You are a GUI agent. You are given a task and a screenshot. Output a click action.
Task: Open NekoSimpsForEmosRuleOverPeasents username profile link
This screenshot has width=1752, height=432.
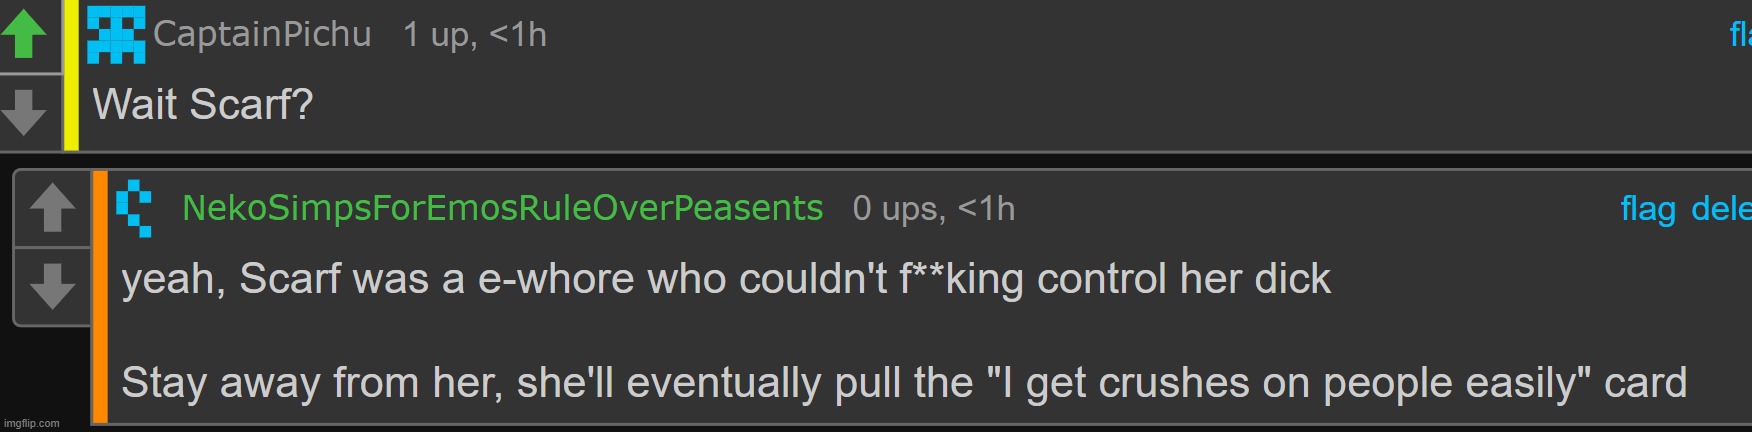502,208
